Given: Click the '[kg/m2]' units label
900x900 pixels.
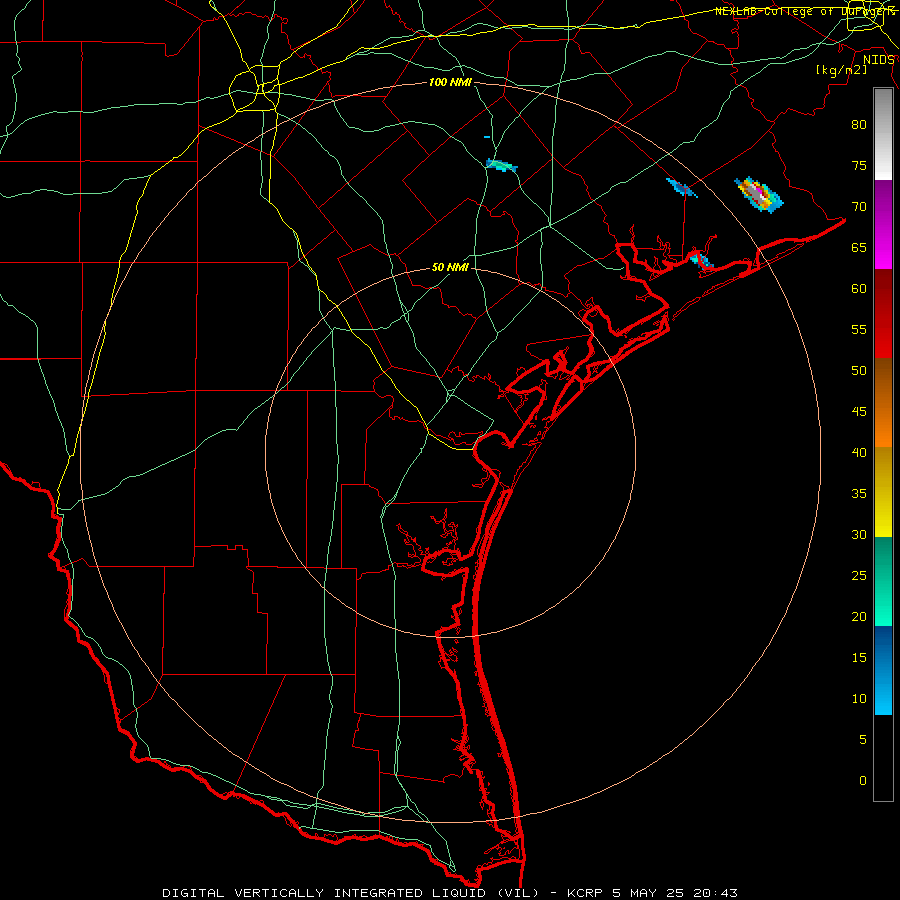Looking at the screenshot, I should coord(841,70).
